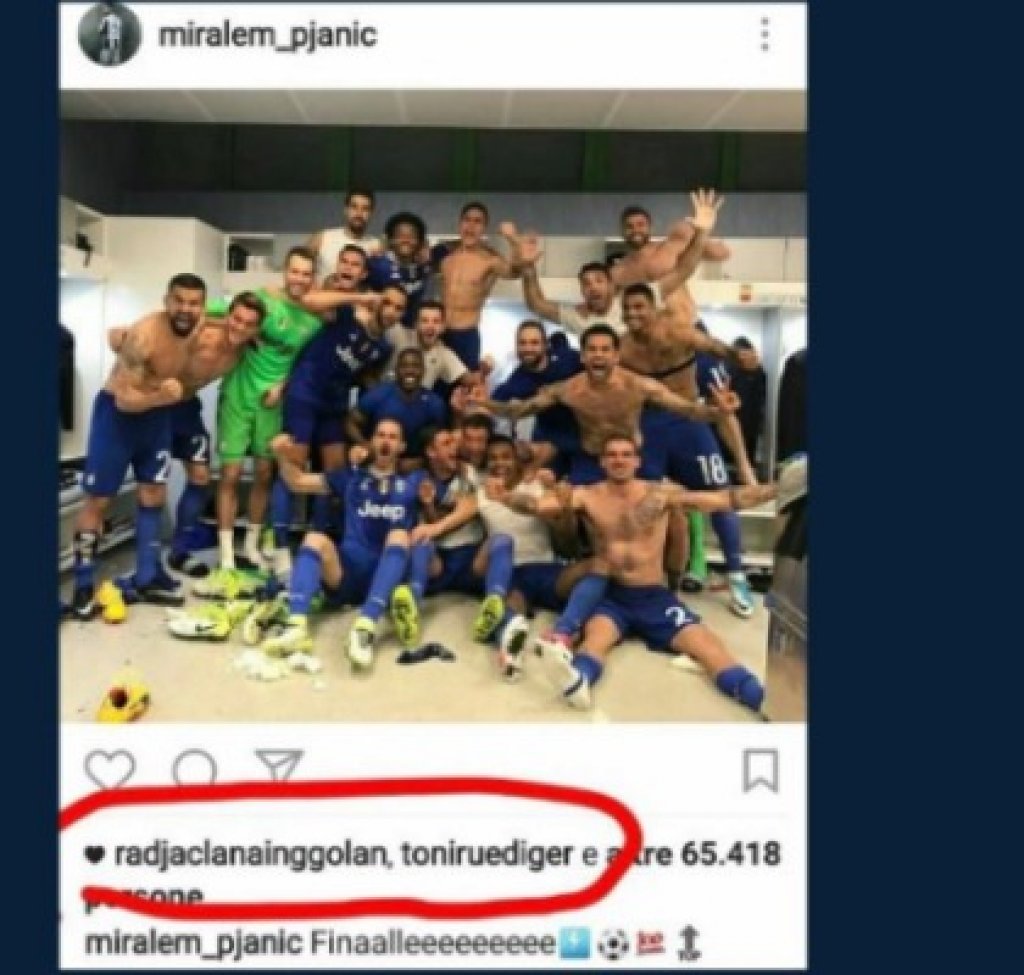Open the locker room team photo
Viewport: 1024px width, 975px height.
433,406
